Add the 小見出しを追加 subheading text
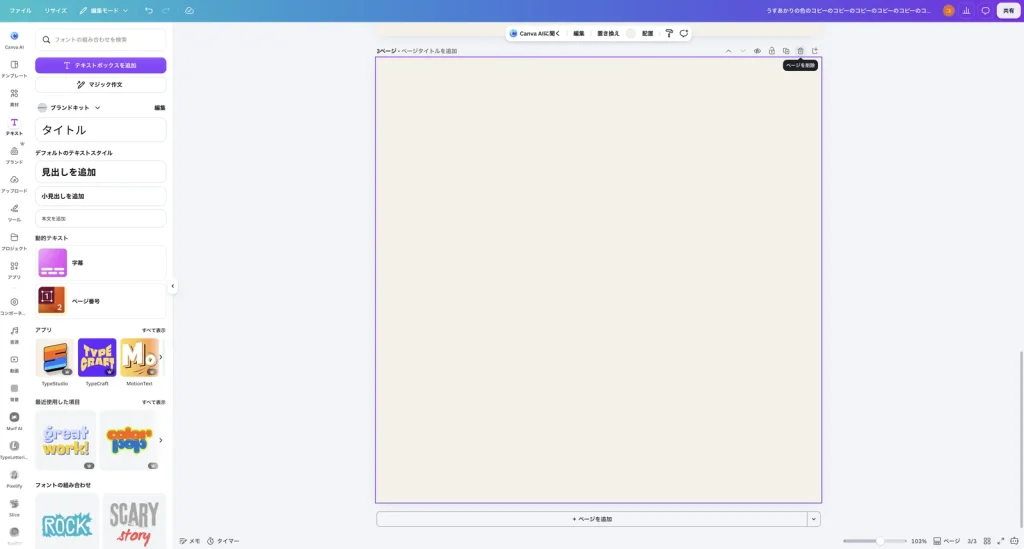The image size is (1024, 549). click(x=101, y=196)
